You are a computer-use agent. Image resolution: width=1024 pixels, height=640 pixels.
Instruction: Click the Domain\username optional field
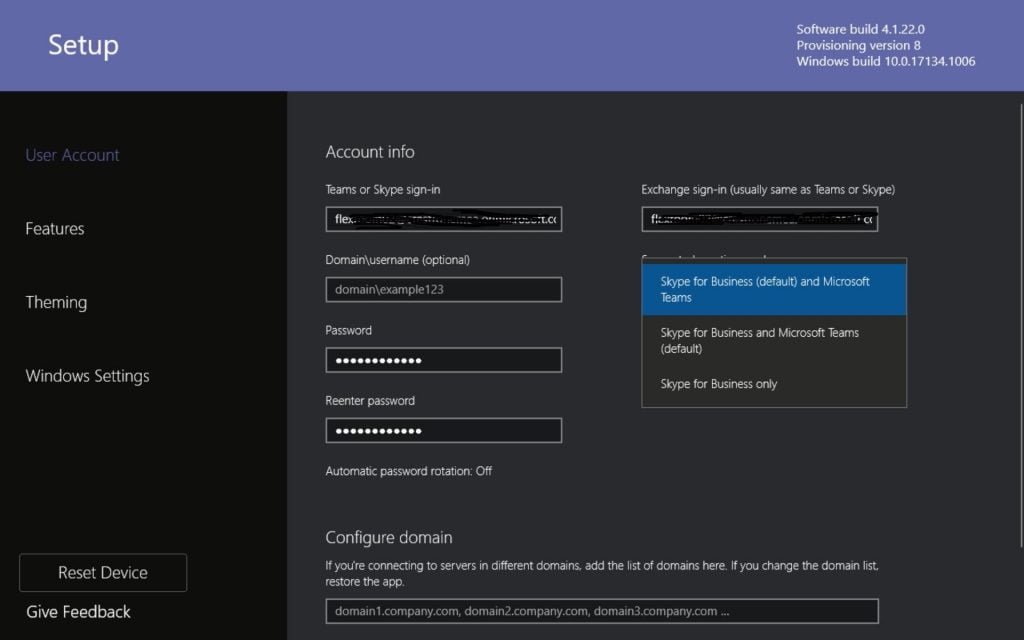click(x=443, y=289)
